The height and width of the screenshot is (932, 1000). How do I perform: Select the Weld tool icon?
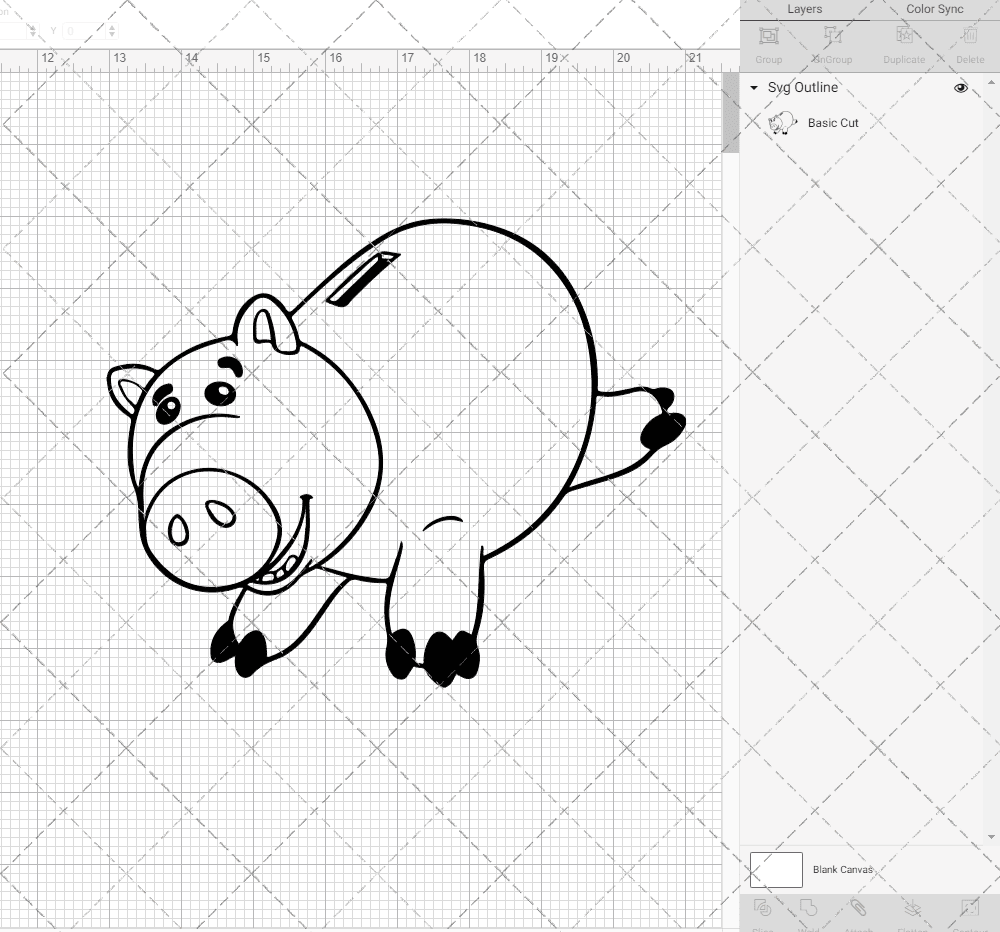tap(809, 909)
